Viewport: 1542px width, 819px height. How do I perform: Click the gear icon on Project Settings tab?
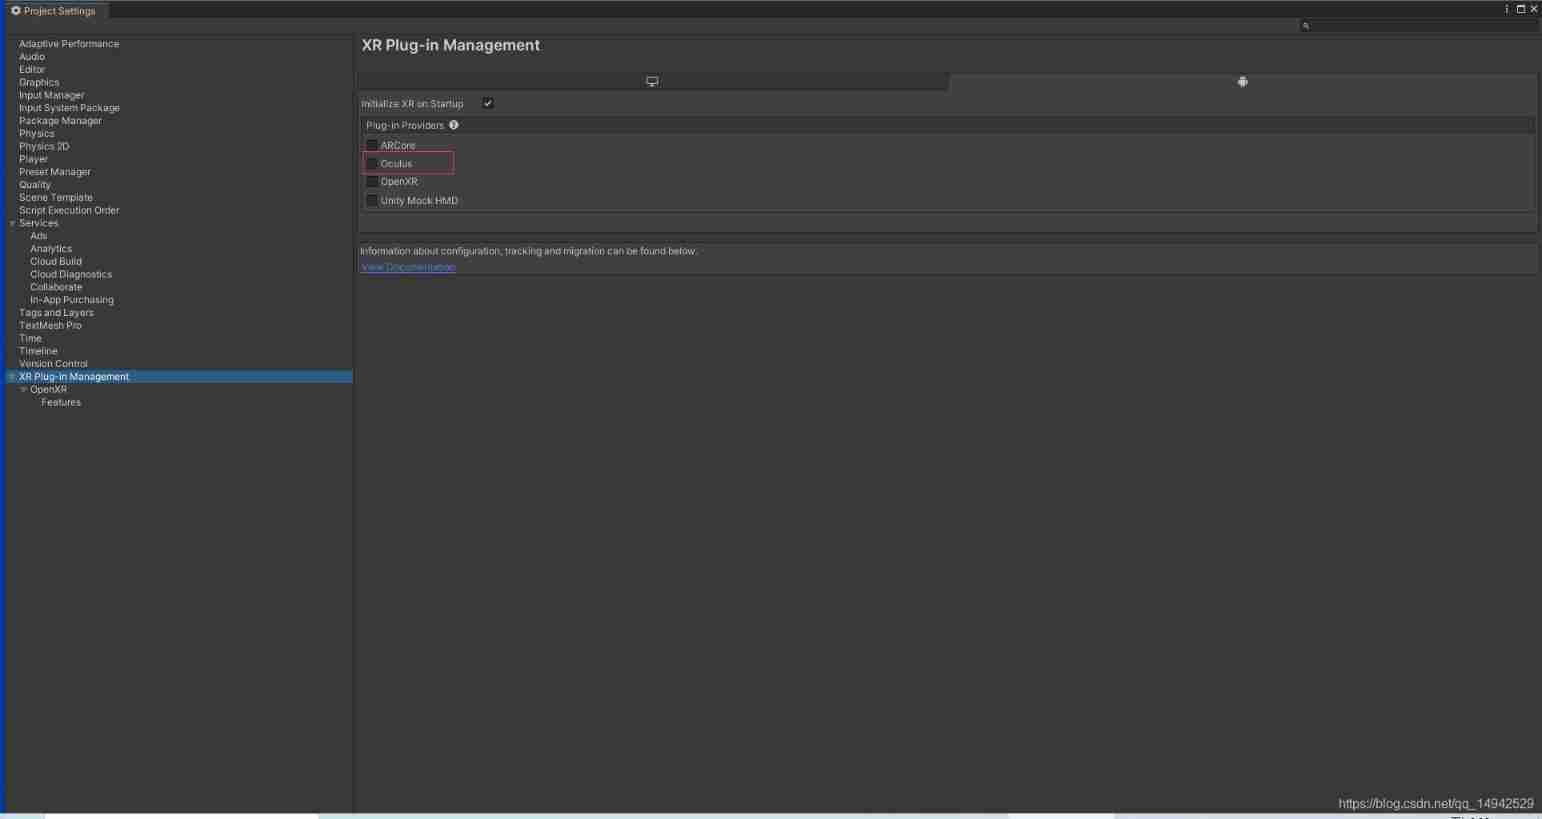16,11
